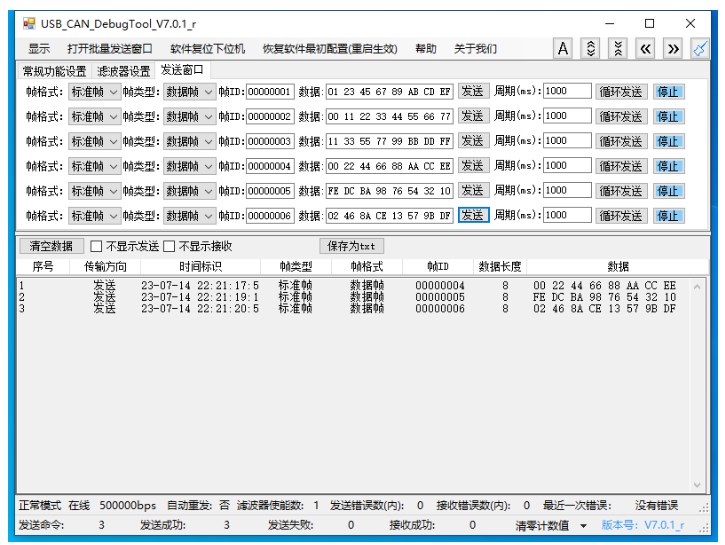Click the double left arrow toolbar icon
The height and width of the screenshot is (545, 725).
point(645,49)
